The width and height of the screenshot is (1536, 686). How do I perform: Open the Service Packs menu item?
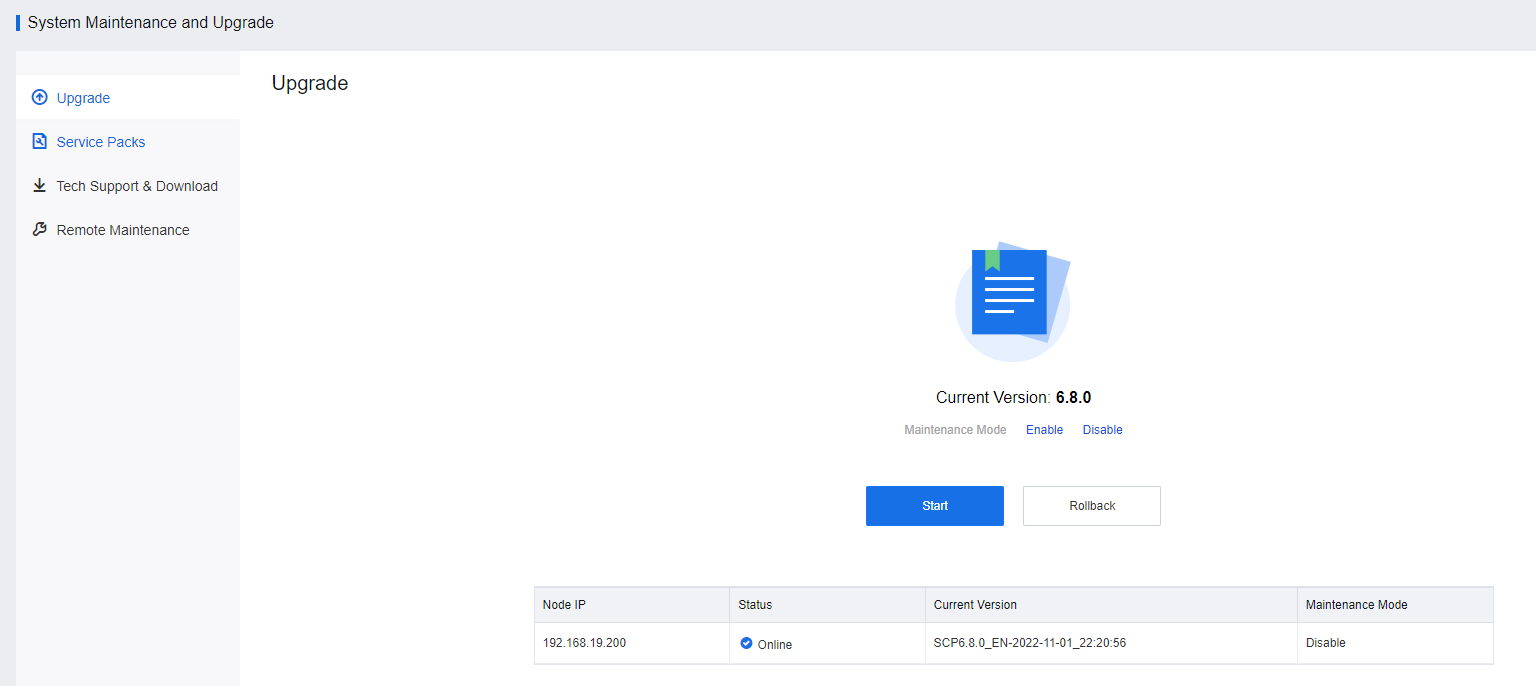click(101, 142)
